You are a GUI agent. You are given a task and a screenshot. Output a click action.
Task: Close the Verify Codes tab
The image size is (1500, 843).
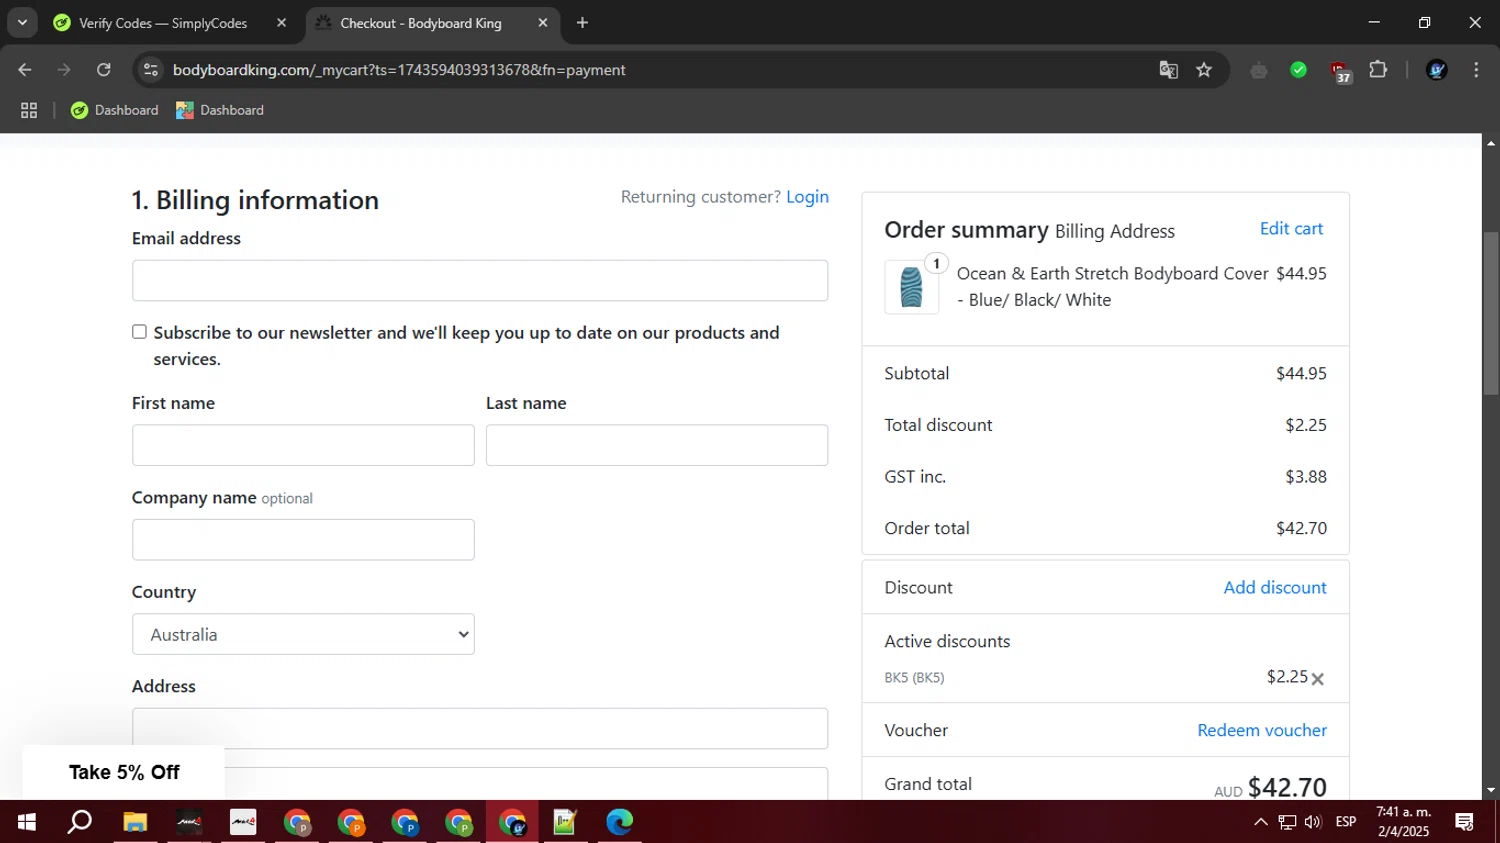point(281,23)
